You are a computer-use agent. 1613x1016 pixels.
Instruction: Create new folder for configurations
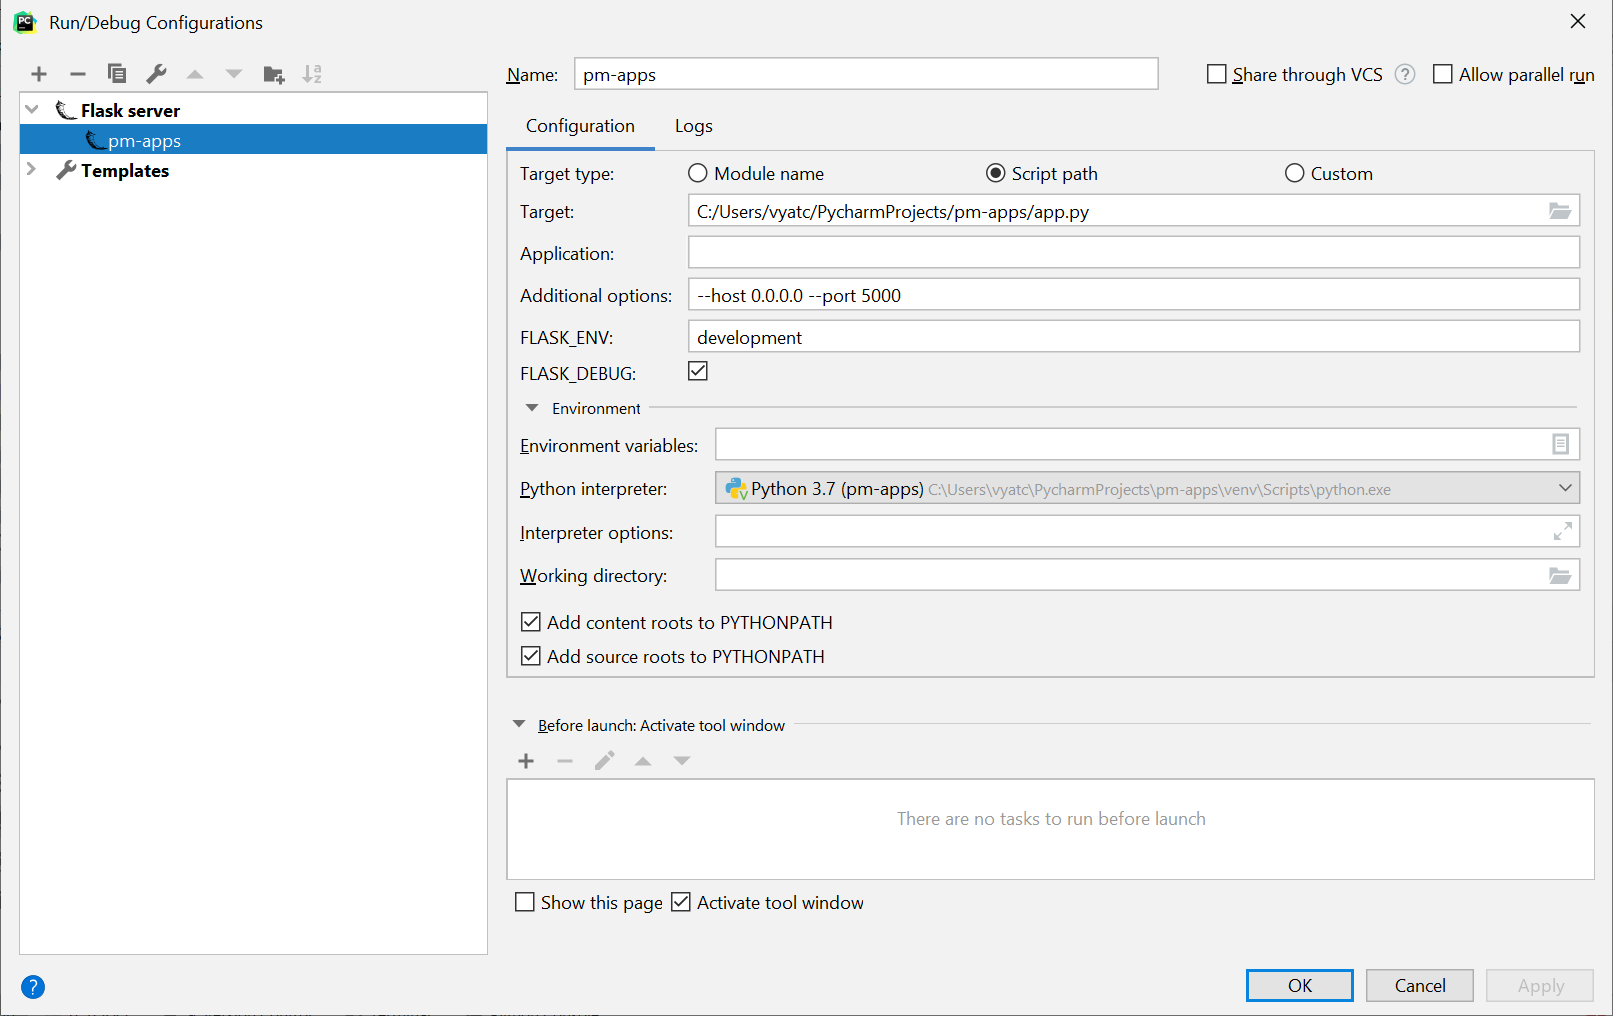pos(274,74)
